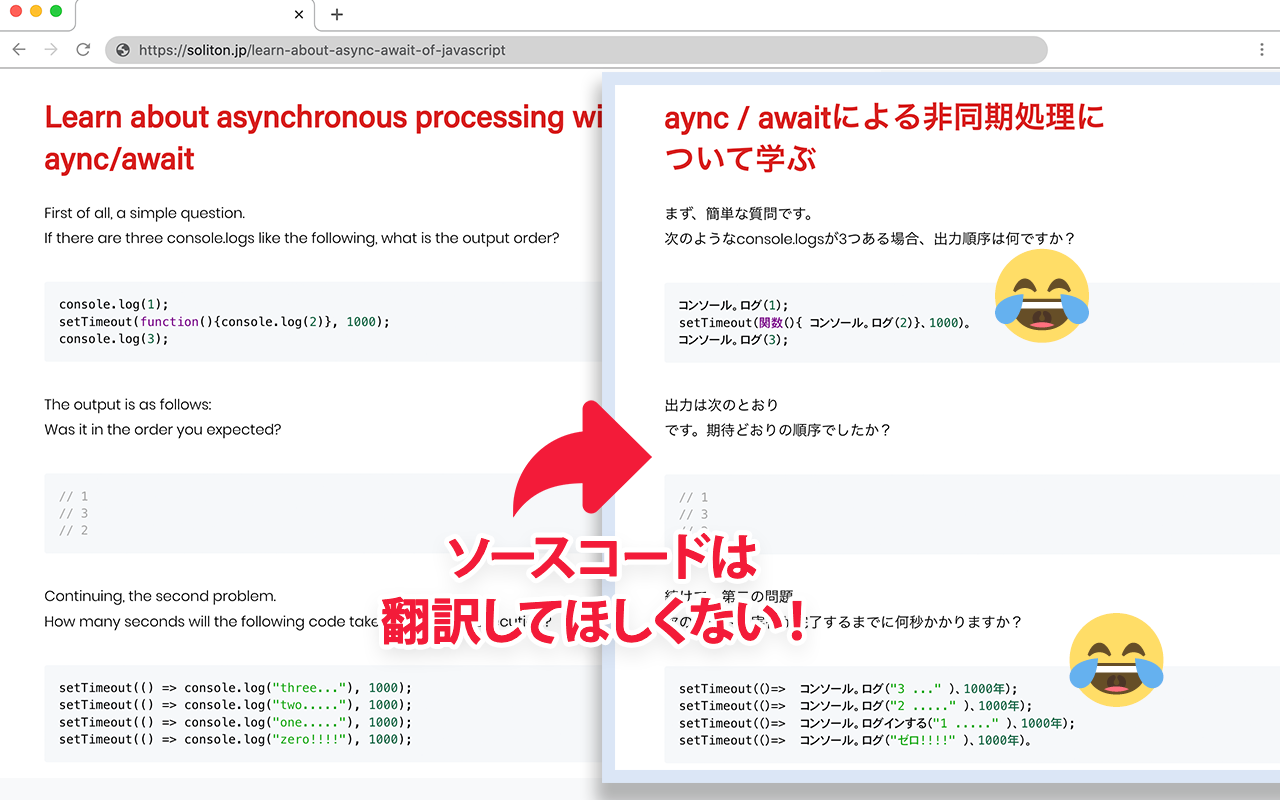Click the soliton.jp URL address bar
The height and width of the screenshot is (800, 1280).
(576, 50)
